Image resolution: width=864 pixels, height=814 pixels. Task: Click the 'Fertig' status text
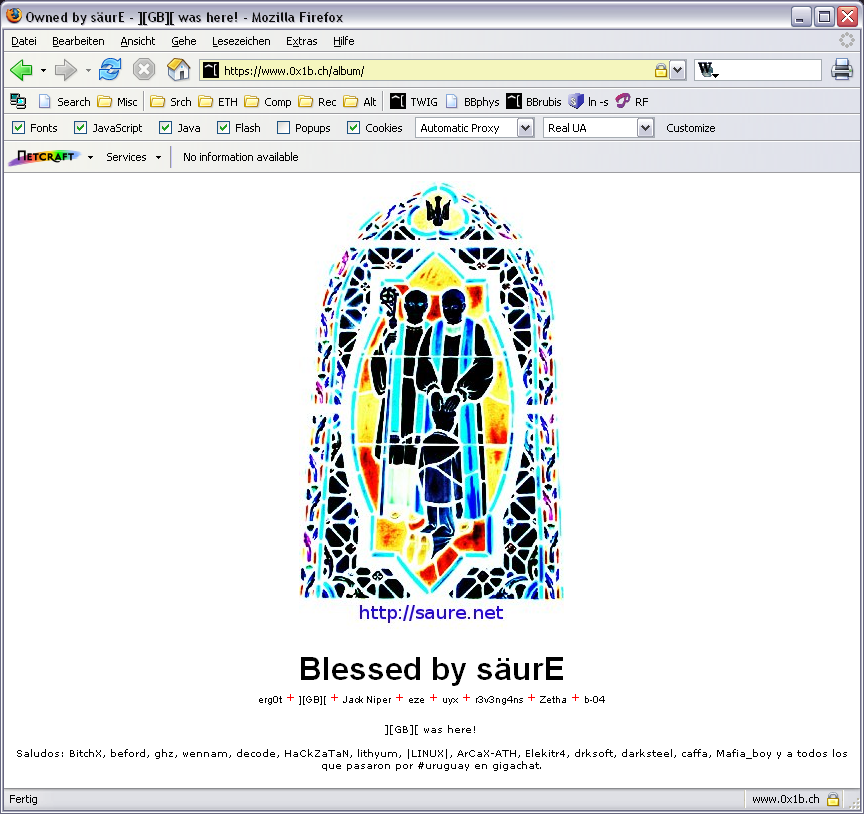pyautogui.click(x=23, y=799)
